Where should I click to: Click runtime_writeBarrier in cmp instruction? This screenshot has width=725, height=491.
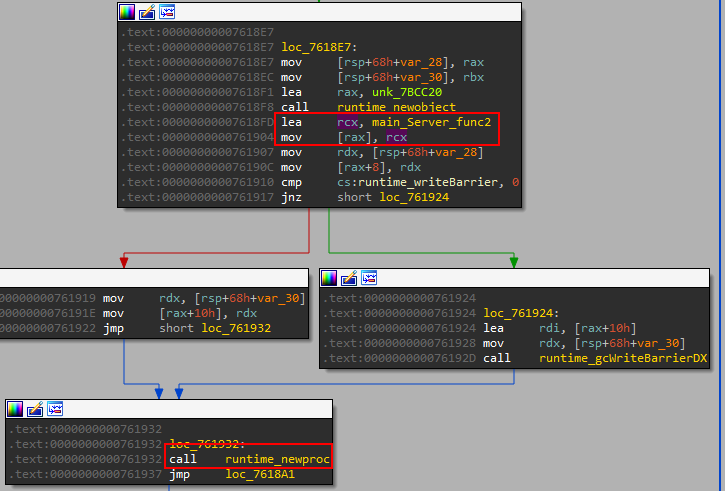click(x=427, y=182)
